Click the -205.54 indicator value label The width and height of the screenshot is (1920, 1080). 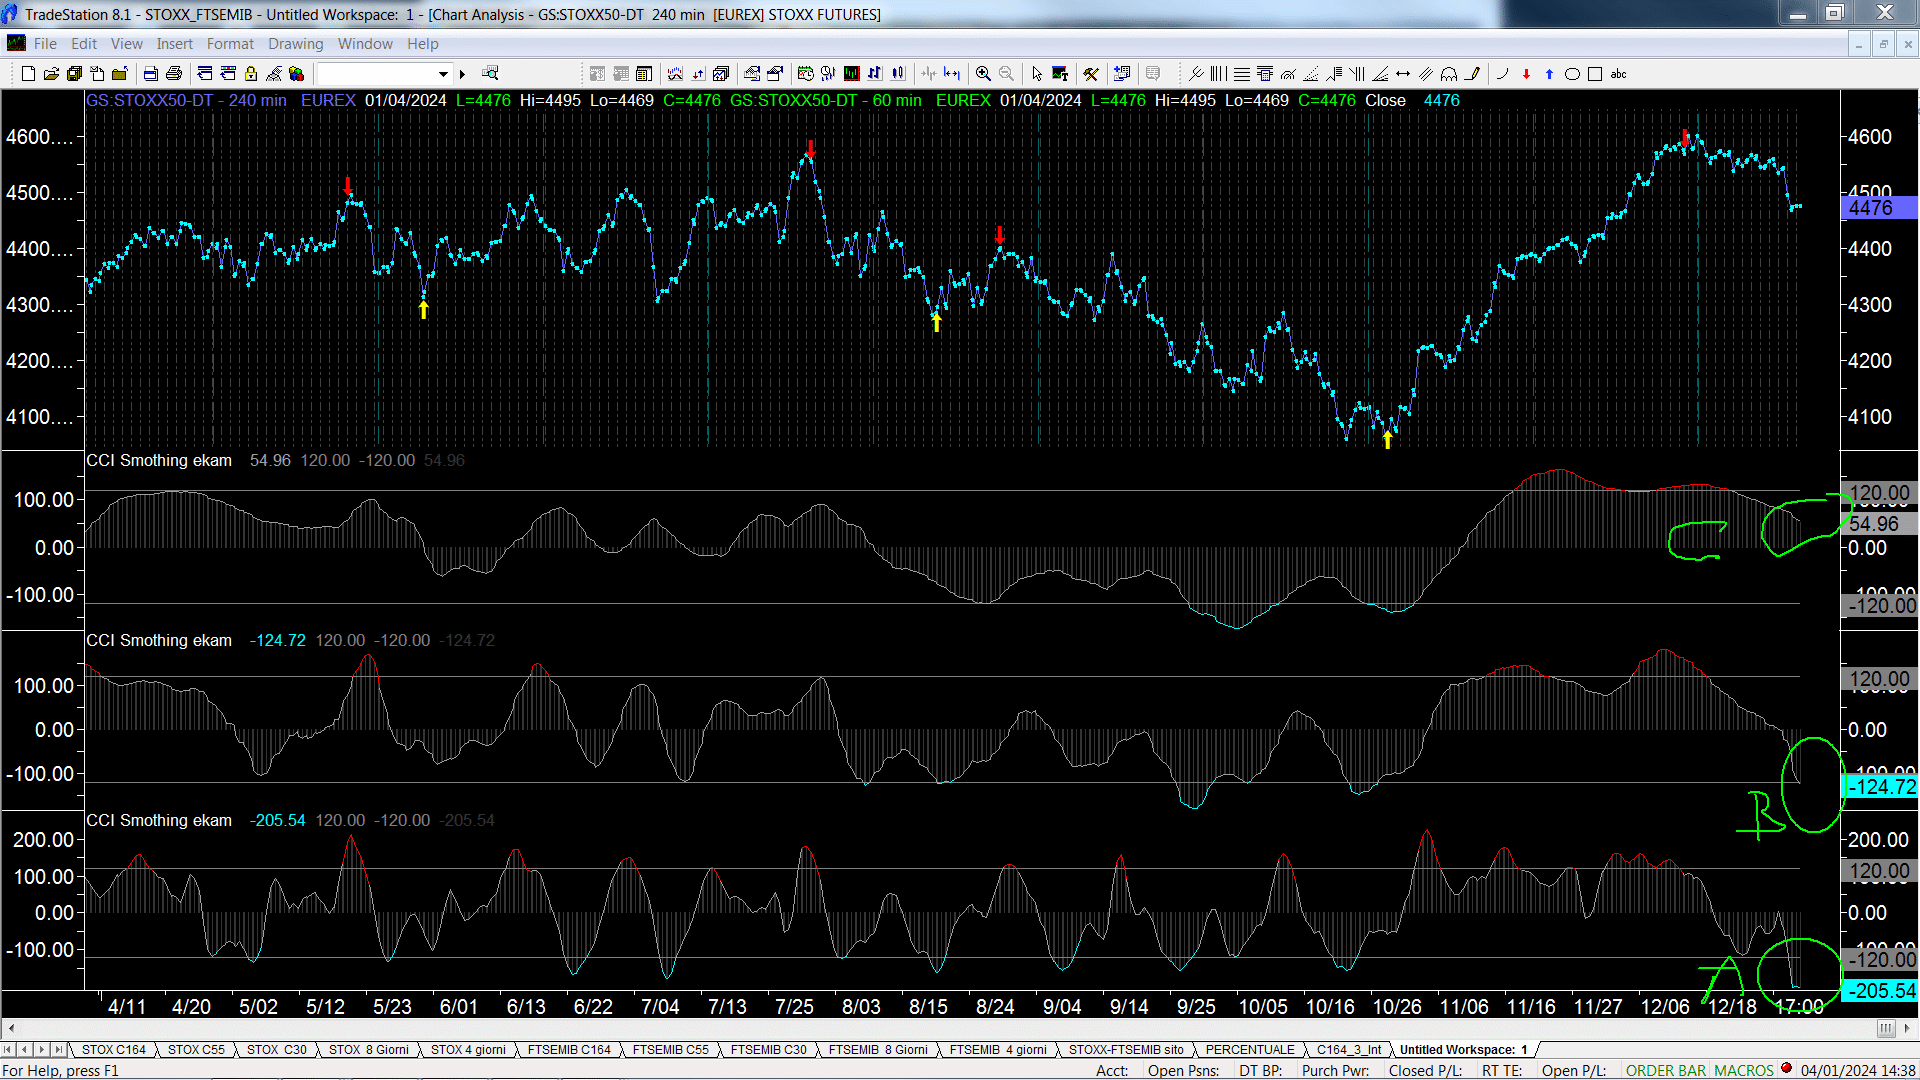[x=1880, y=991]
